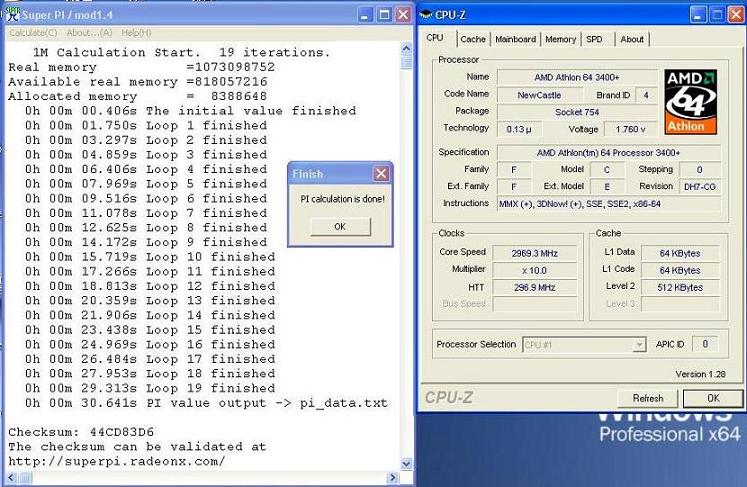Click the Refresh button in CPU-Z
The height and width of the screenshot is (487, 747).
pos(647,398)
